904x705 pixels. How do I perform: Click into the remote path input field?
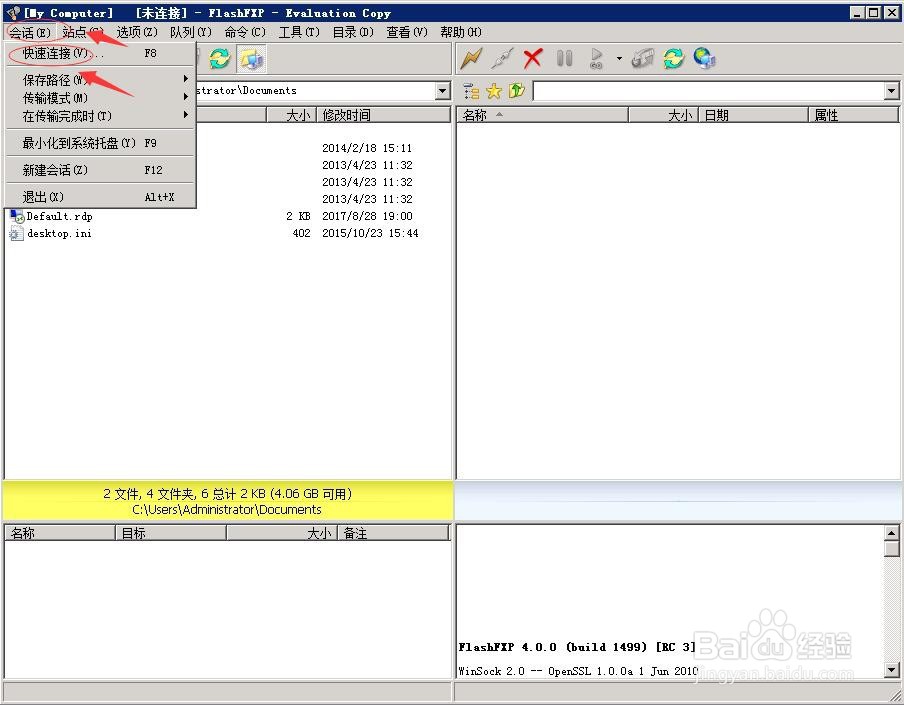point(709,91)
